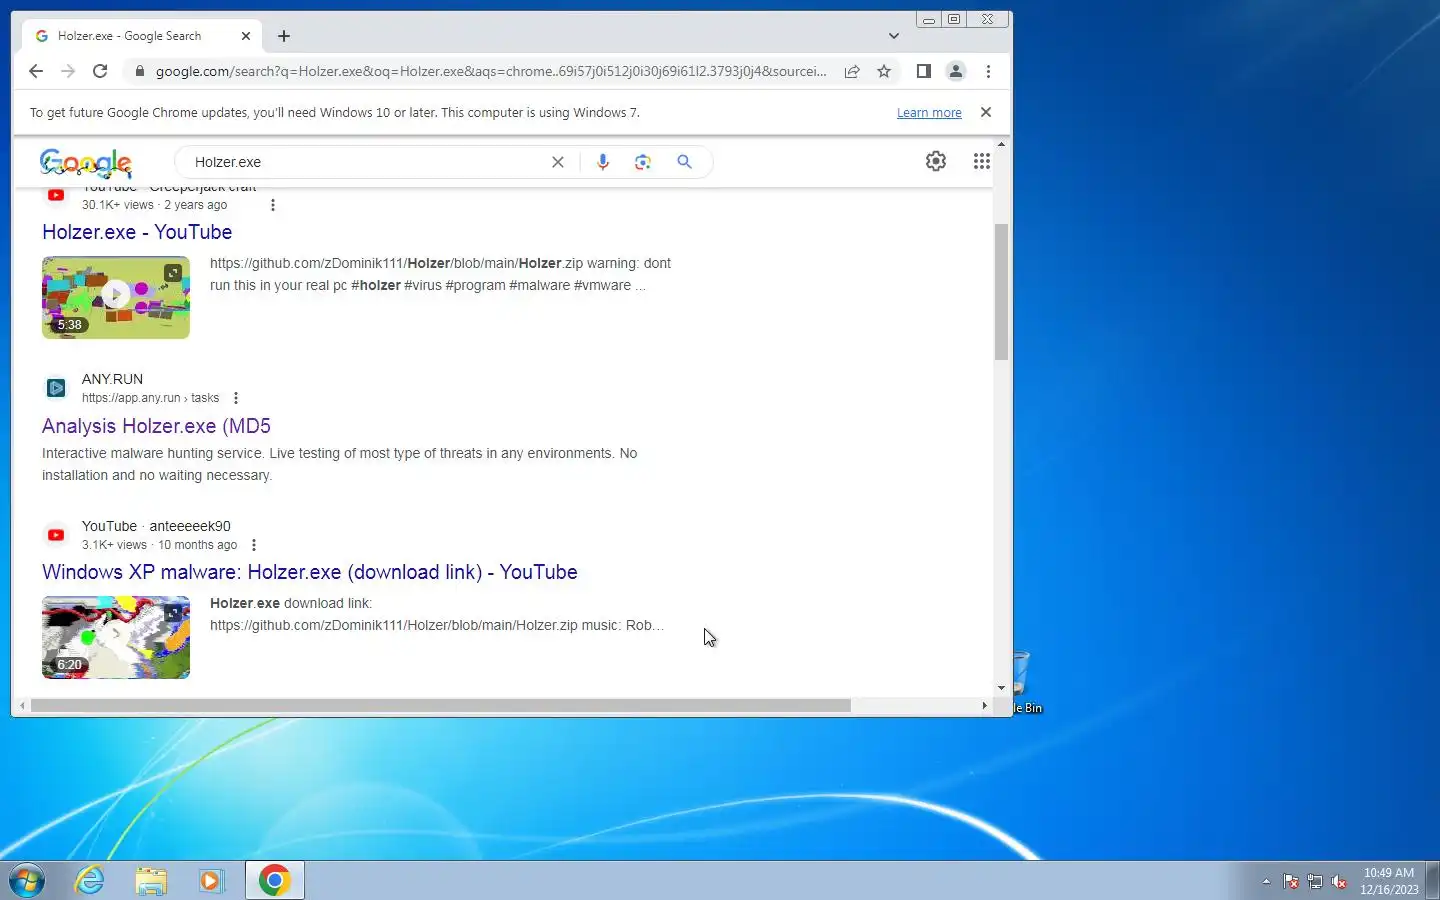View site information via padlock icon
Image resolution: width=1440 pixels, height=900 pixels.
point(139,71)
